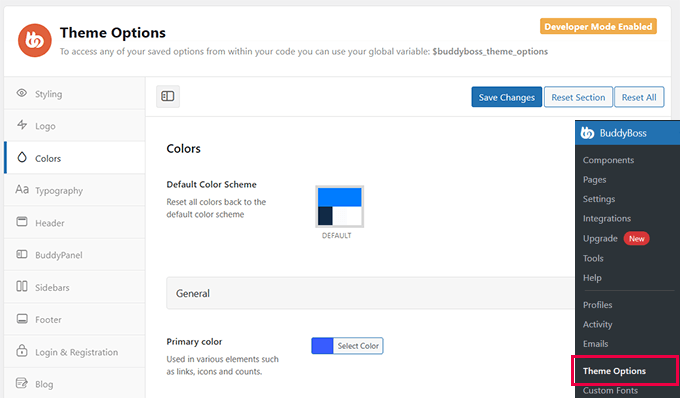Click Select Color button for Primary color

(x=358, y=346)
